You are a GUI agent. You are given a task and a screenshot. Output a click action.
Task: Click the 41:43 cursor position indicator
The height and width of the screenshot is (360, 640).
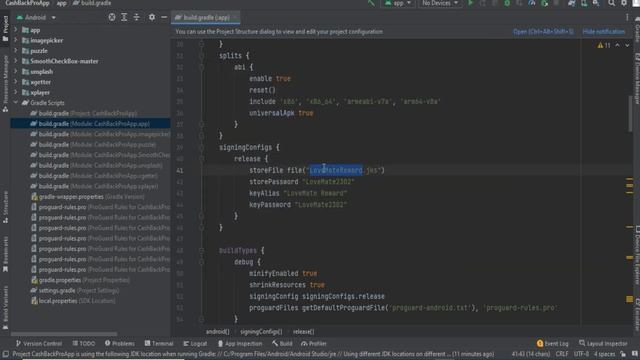click(x=531, y=354)
